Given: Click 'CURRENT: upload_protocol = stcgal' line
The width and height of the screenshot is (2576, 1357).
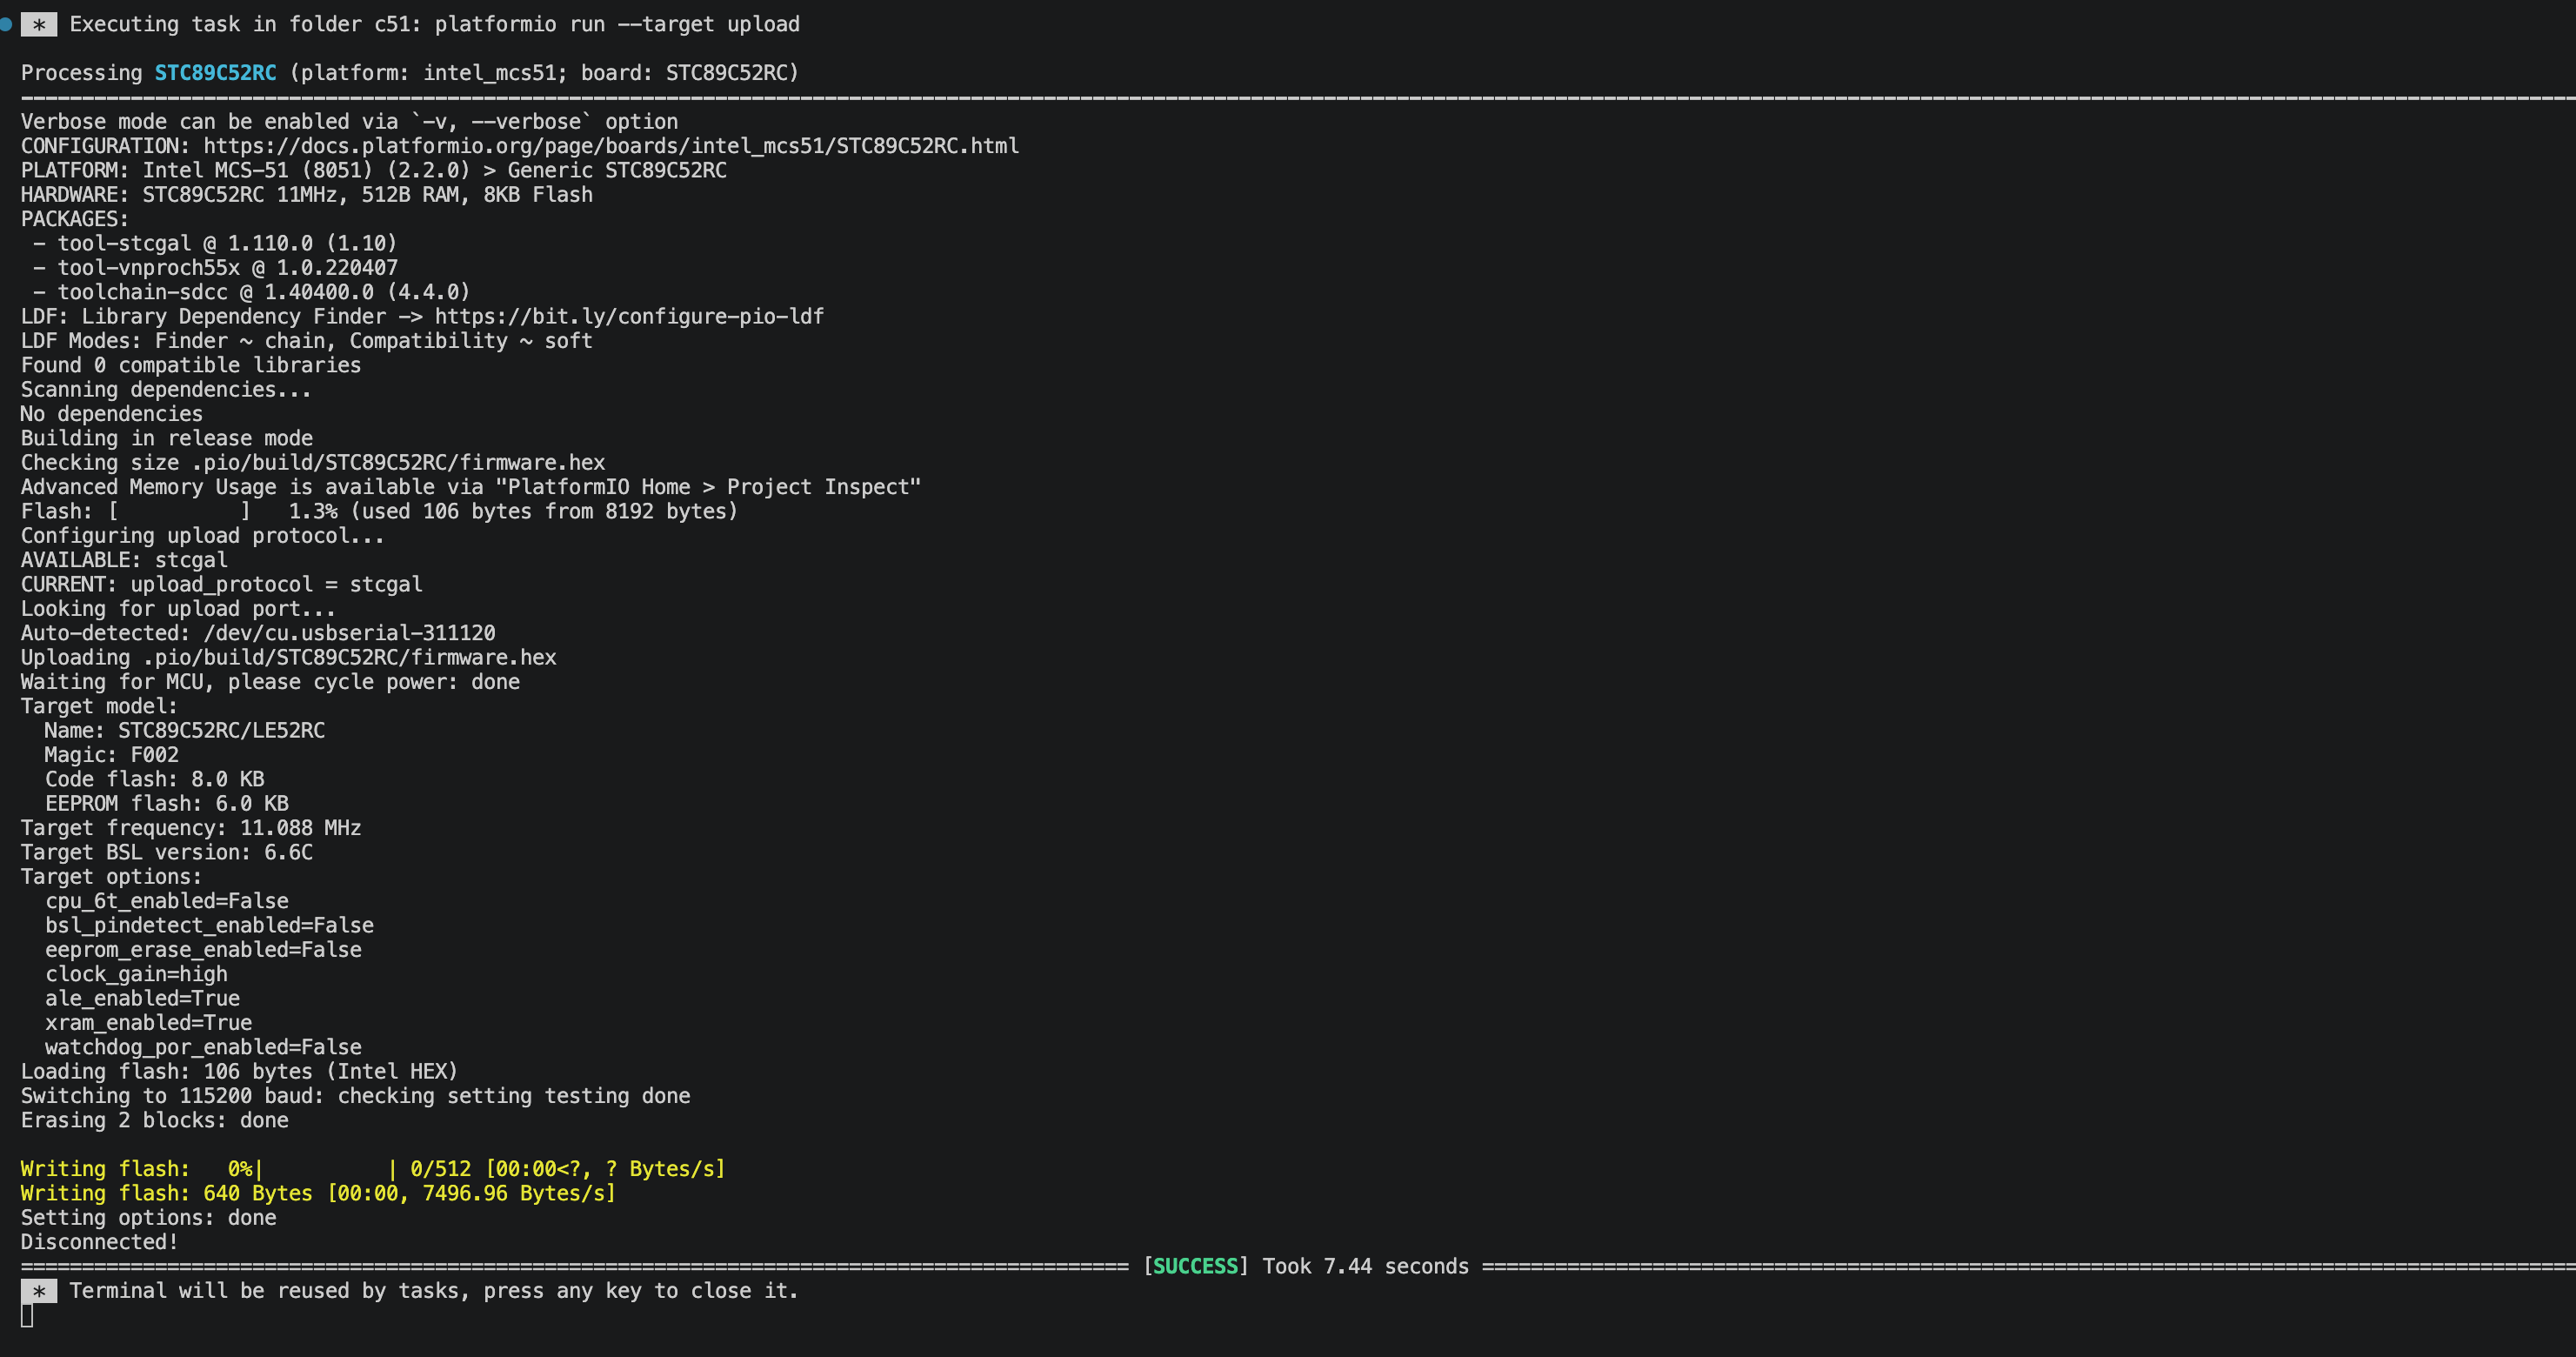Looking at the screenshot, I should point(222,584).
